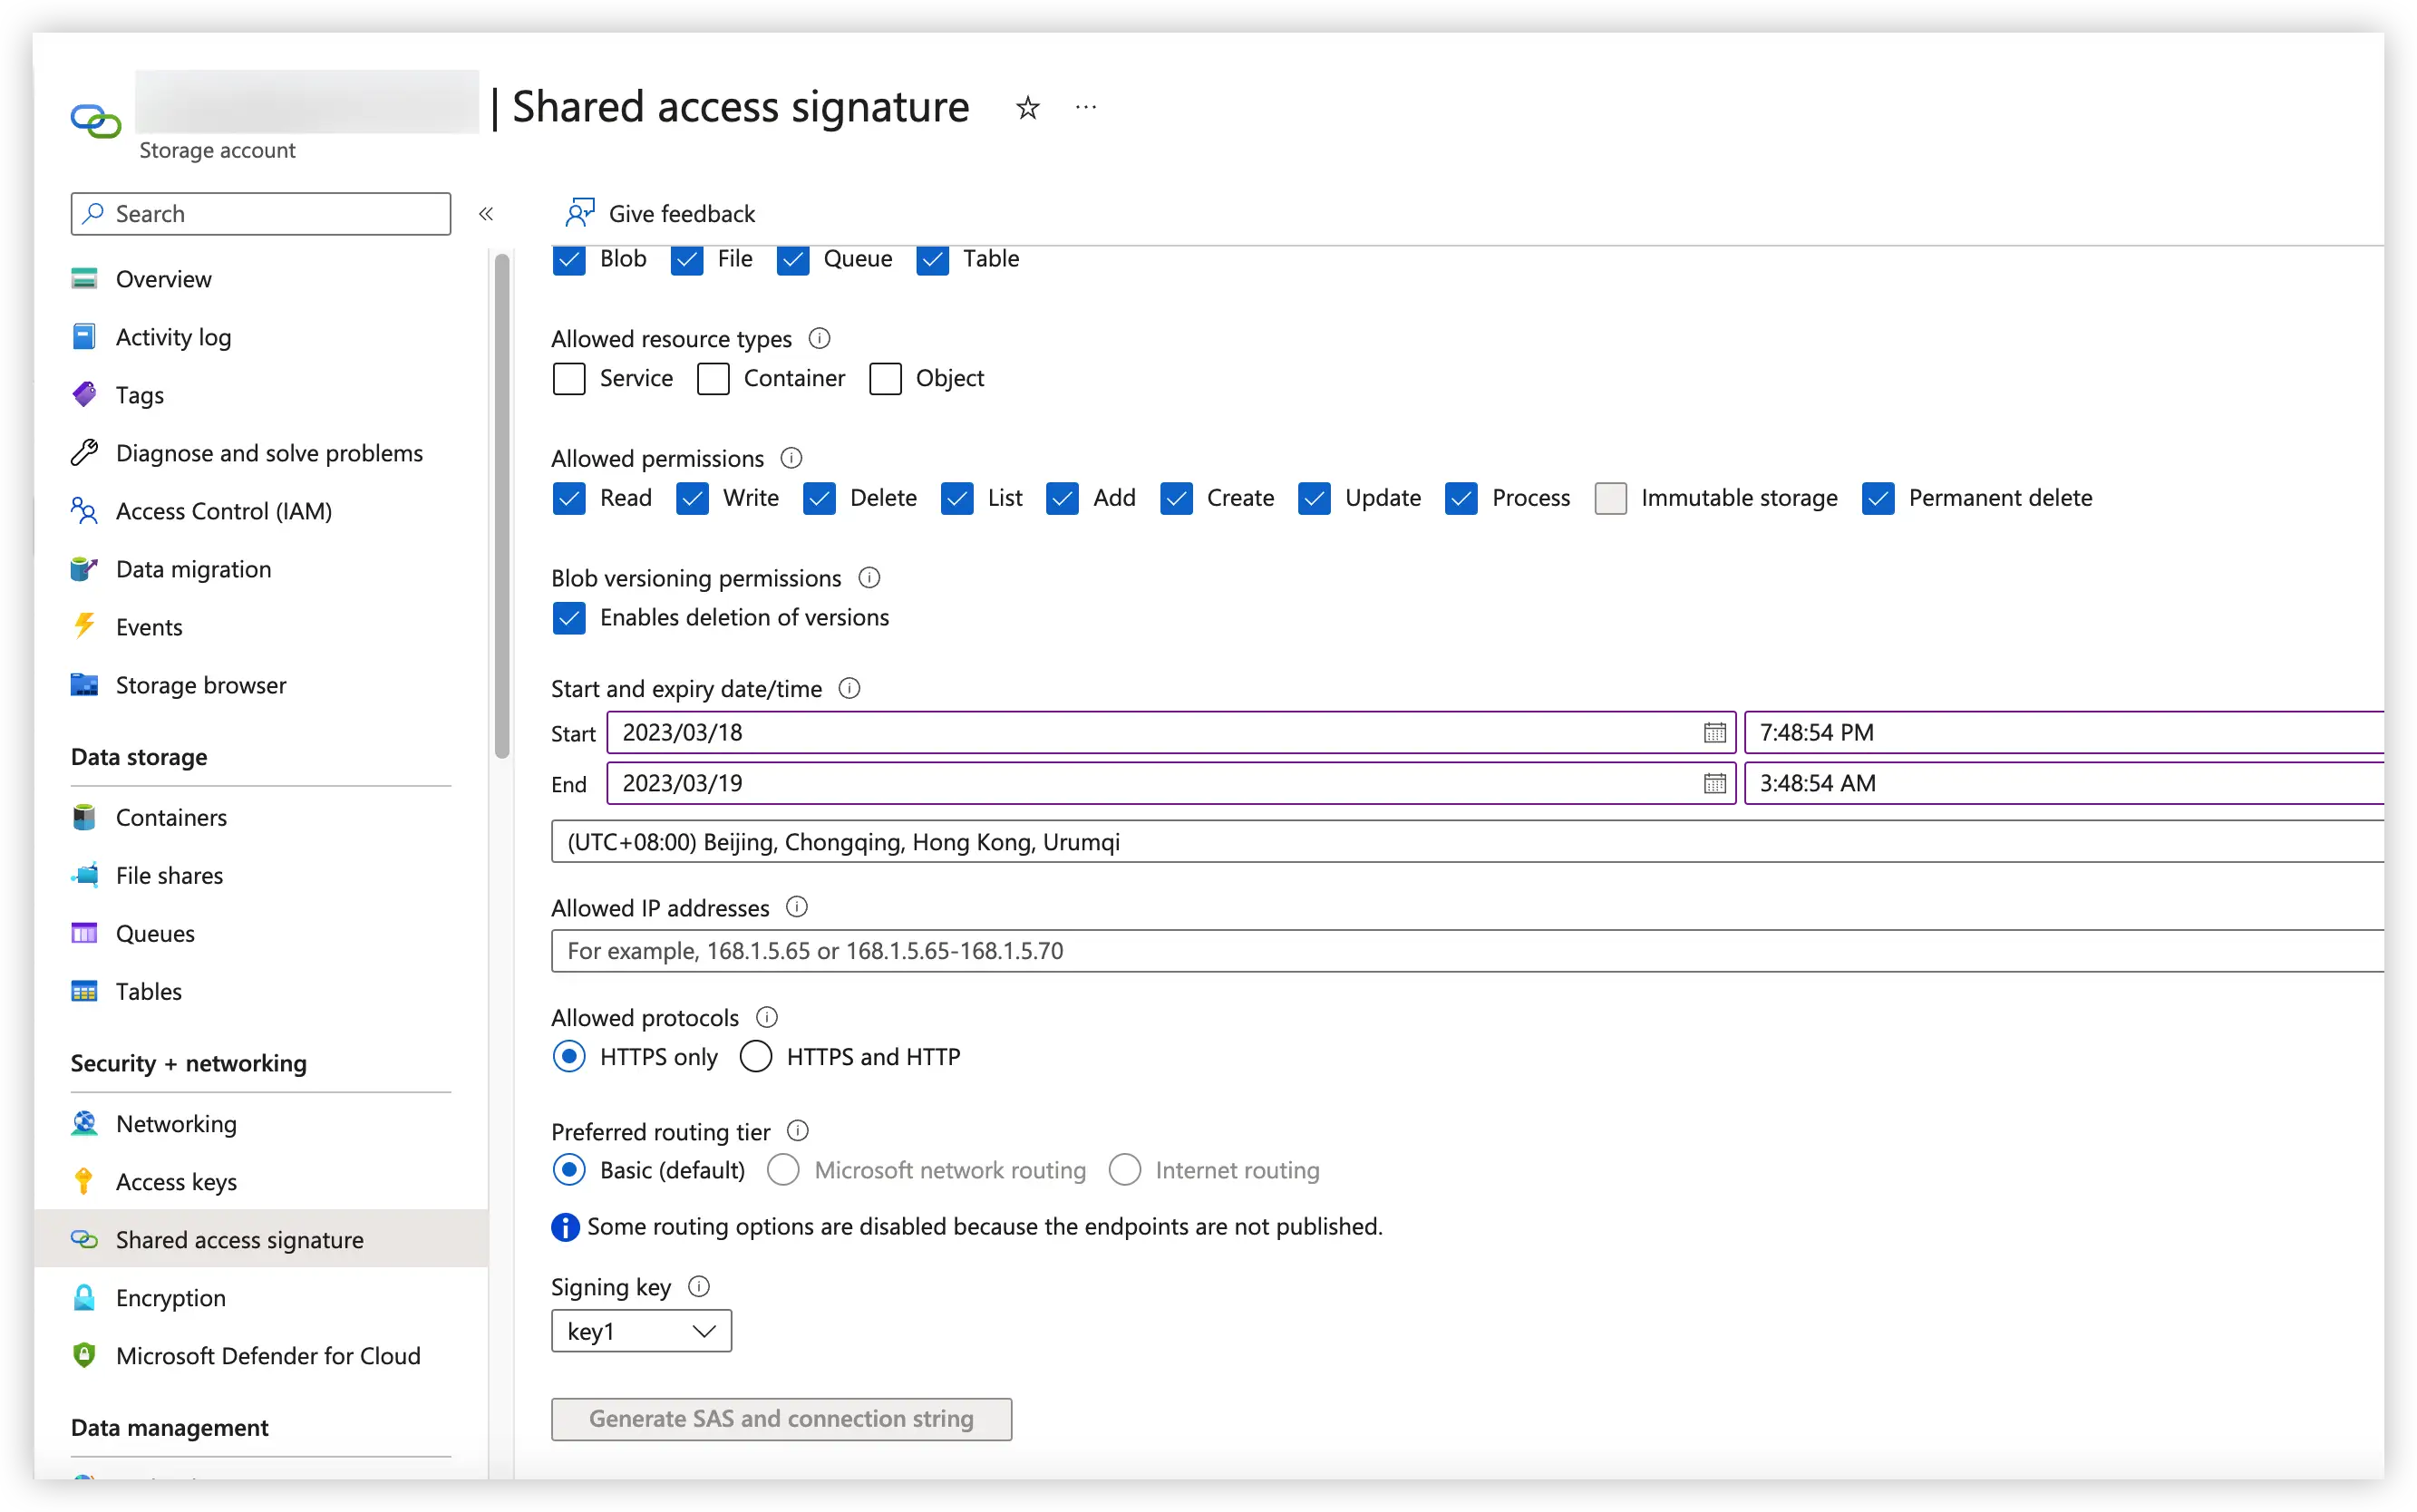Open the Signing key dropdown
2417x1512 pixels.
(641, 1331)
